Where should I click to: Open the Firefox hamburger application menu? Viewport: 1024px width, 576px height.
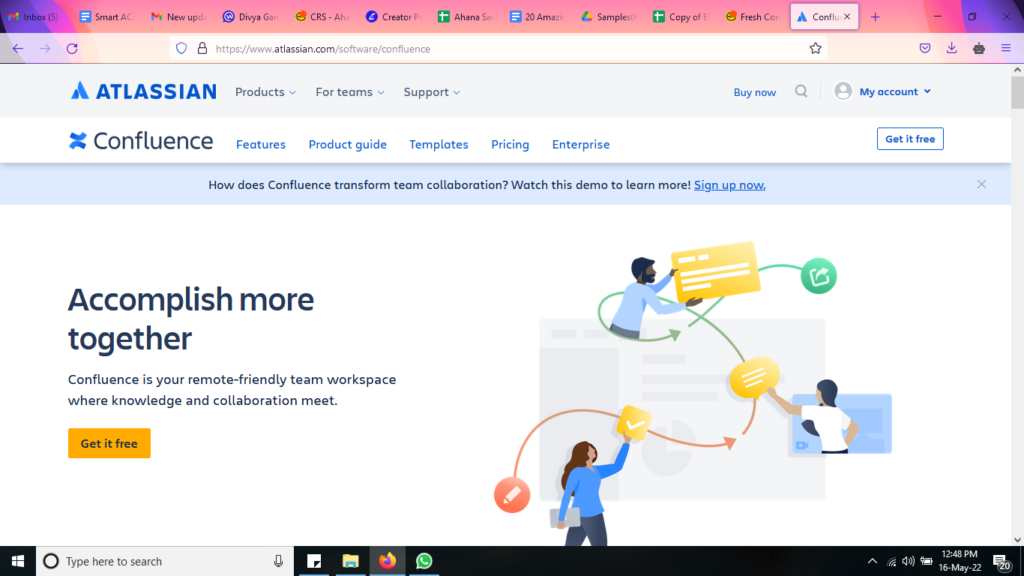1006,48
